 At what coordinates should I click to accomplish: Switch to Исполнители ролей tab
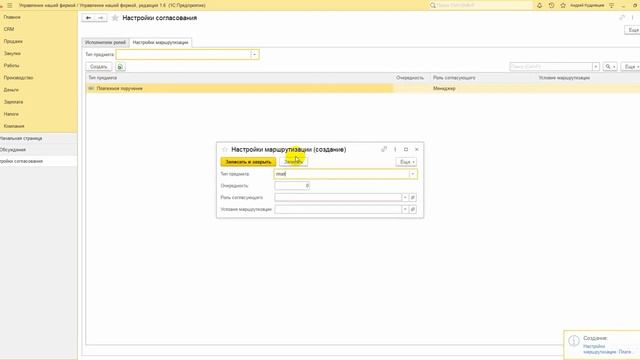point(105,42)
